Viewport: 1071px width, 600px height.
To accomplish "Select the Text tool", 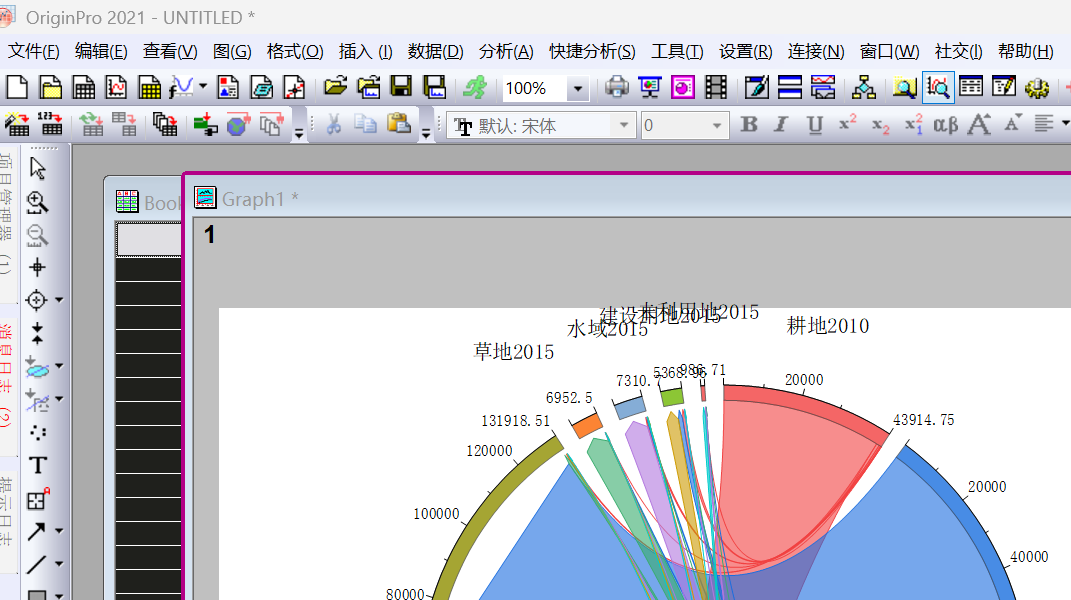I will pos(38,465).
